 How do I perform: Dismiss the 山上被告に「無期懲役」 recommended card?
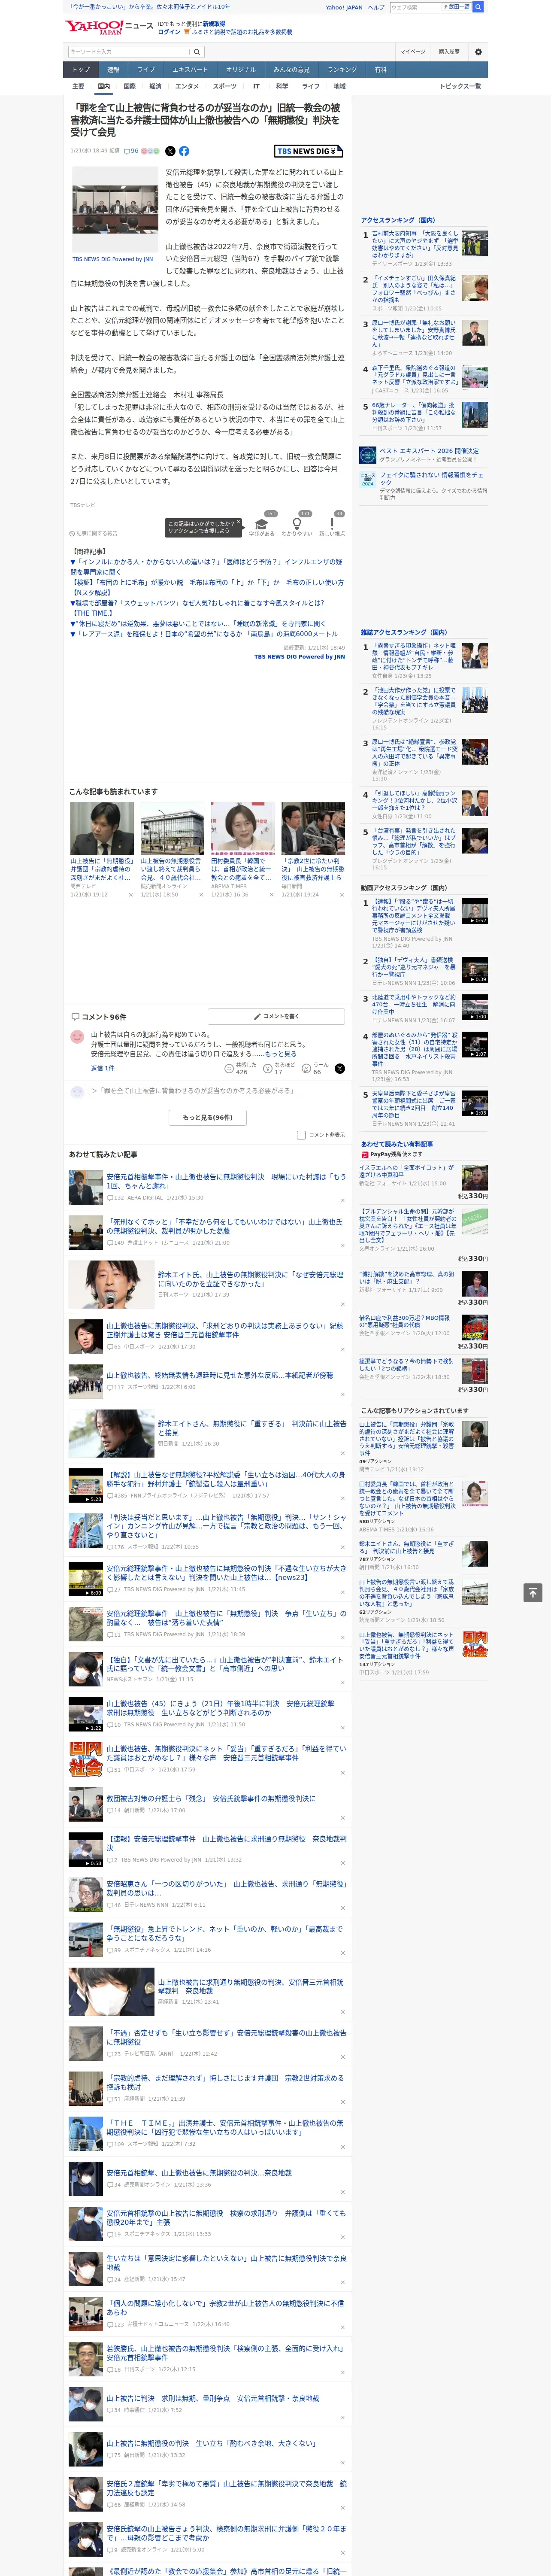pos(130,895)
